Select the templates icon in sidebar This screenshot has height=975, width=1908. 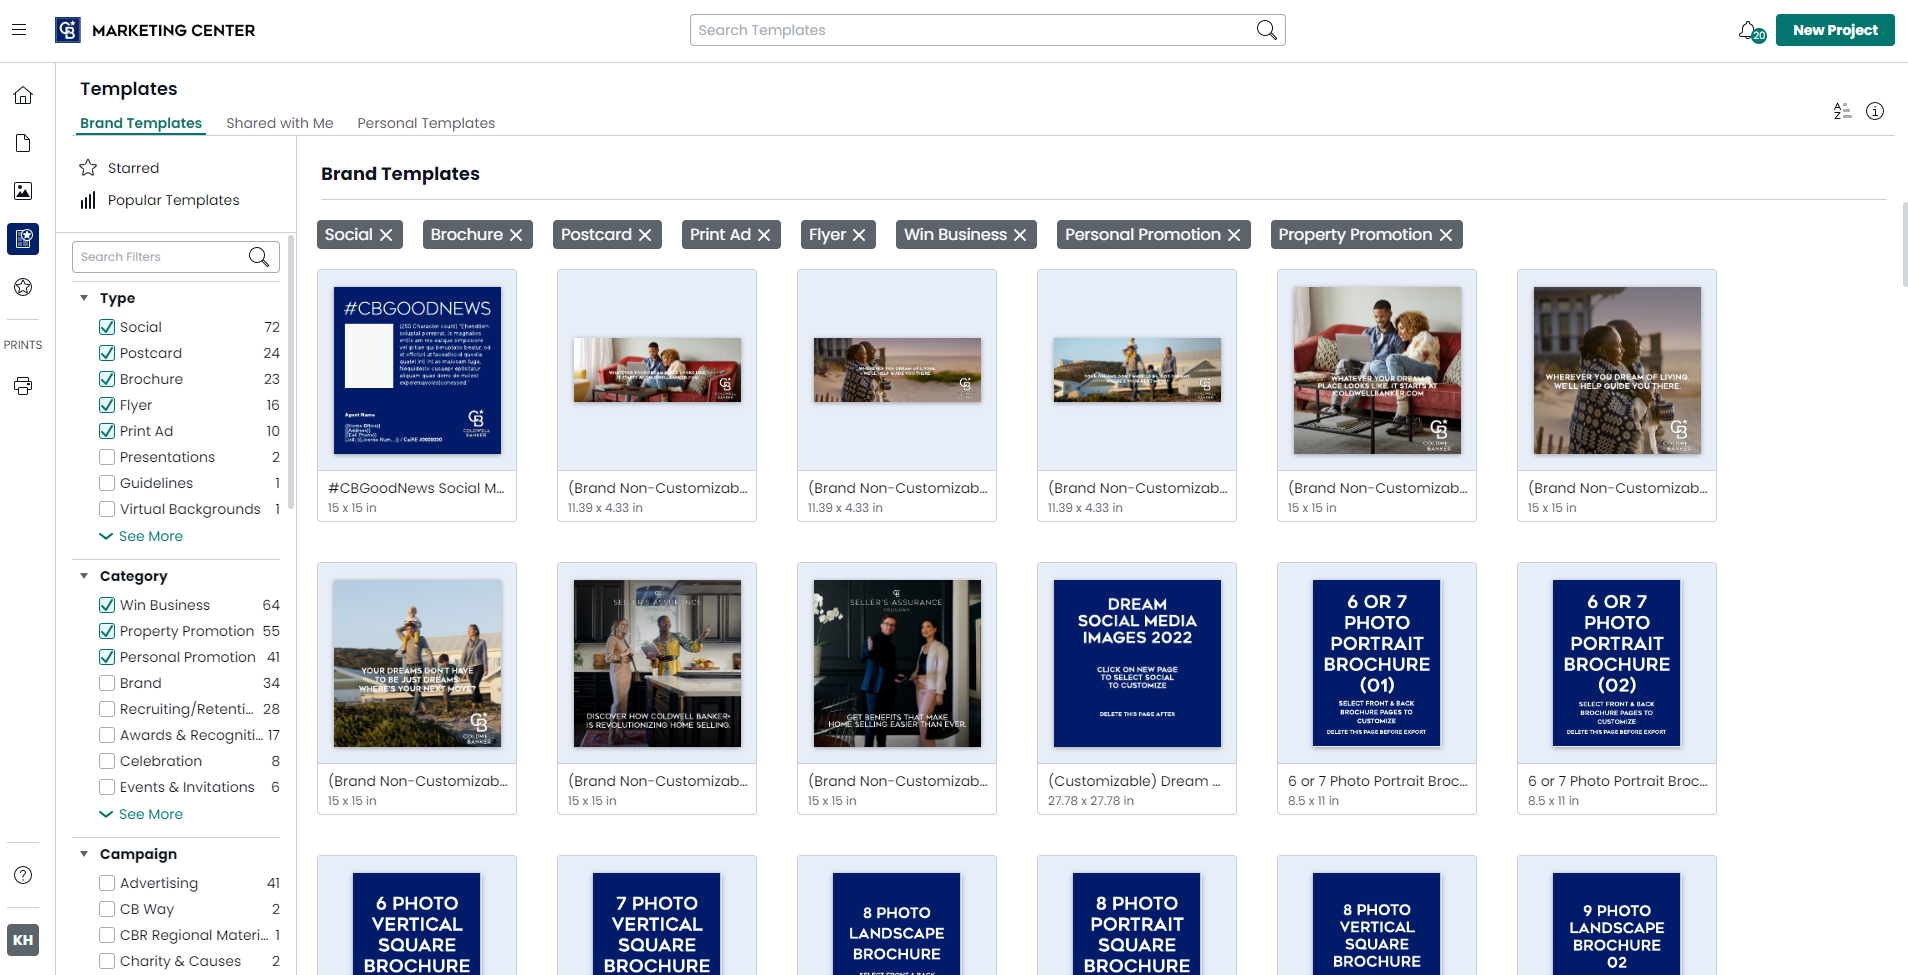coord(23,239)
